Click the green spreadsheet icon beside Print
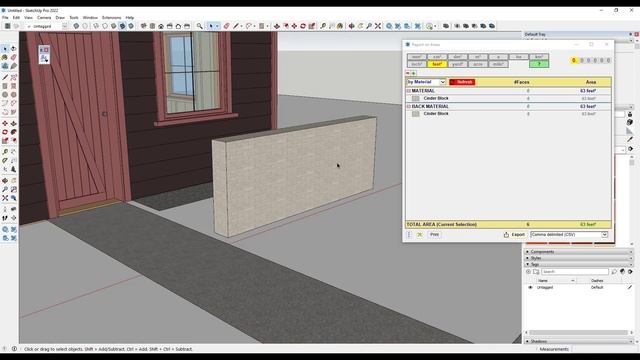Viewport: 640px width, 360px height. 420,235
